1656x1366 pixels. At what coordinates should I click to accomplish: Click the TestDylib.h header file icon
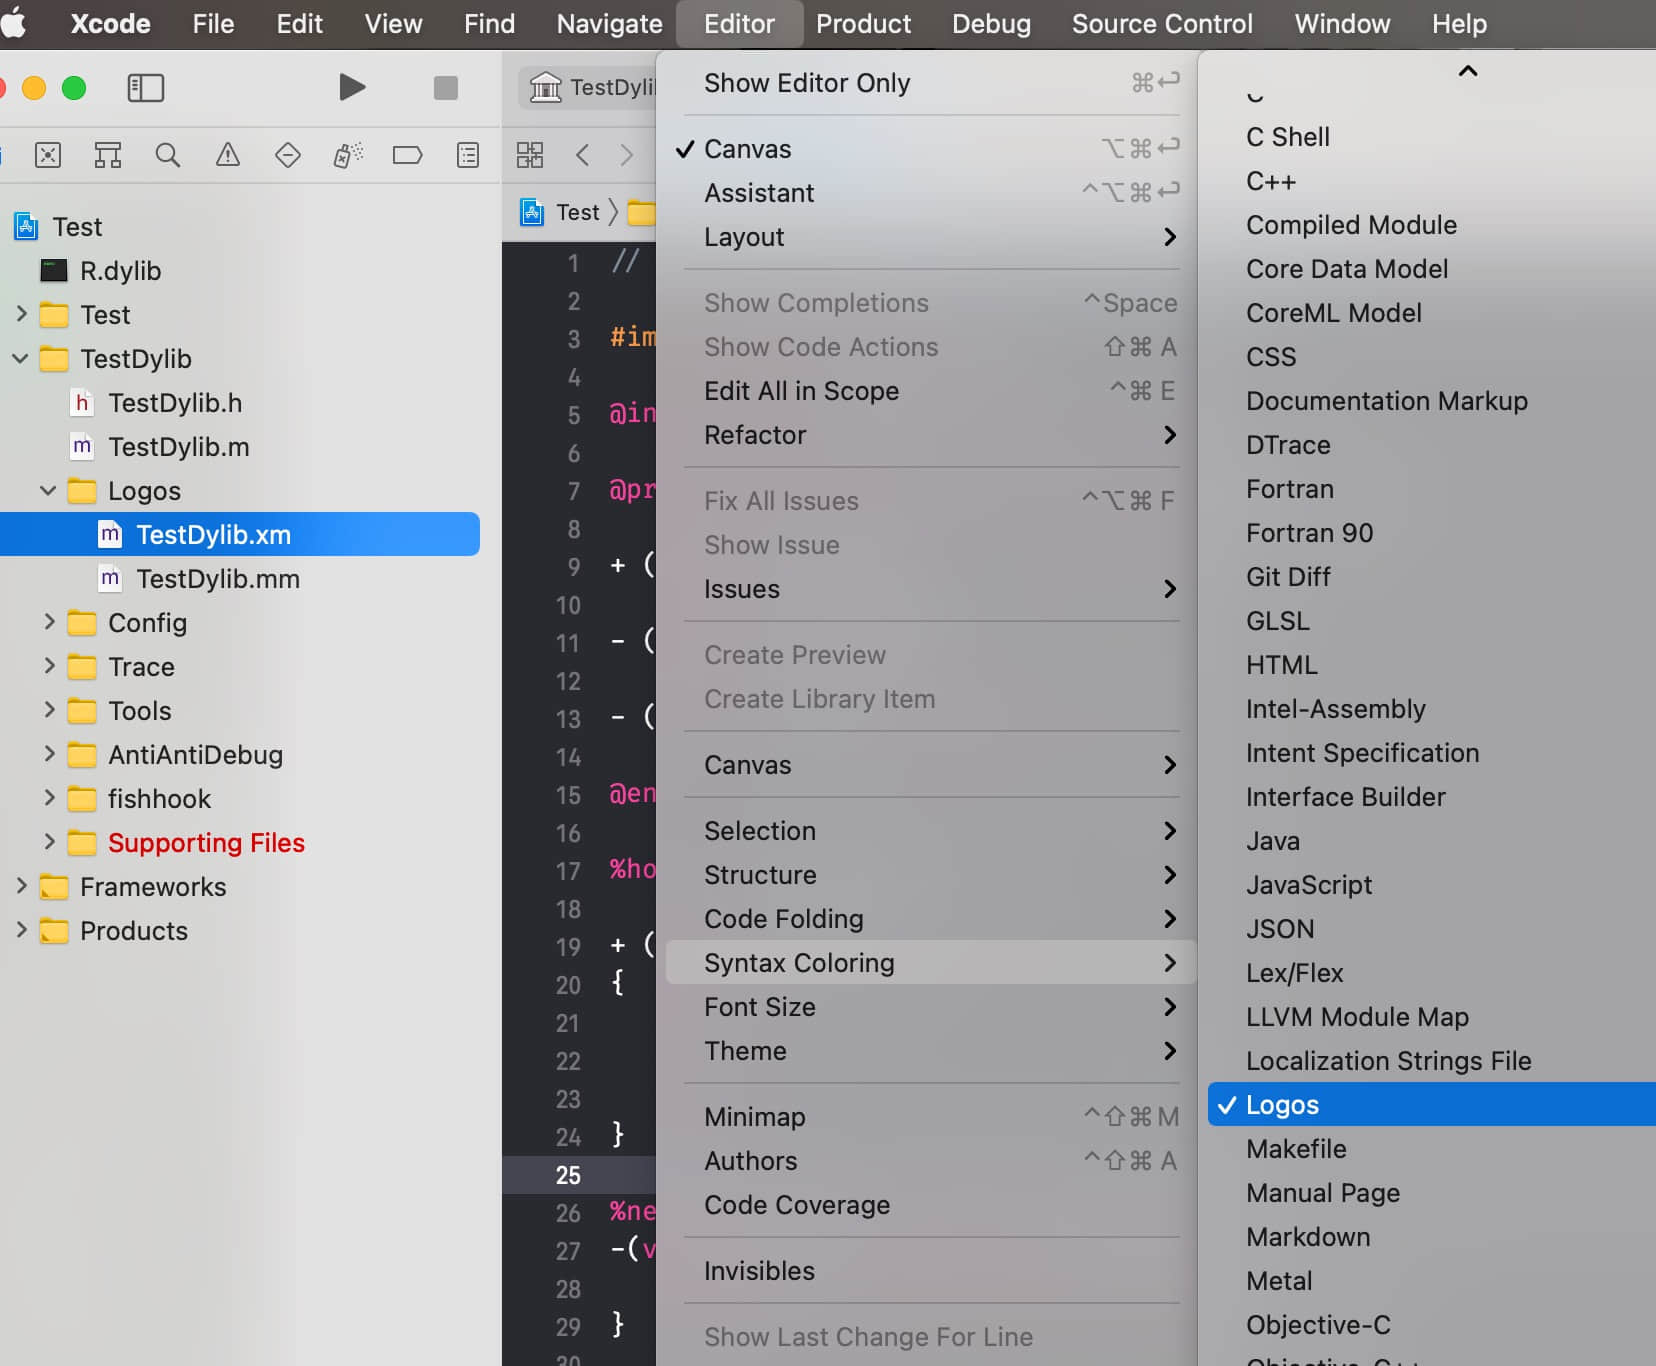pos(82,403)
